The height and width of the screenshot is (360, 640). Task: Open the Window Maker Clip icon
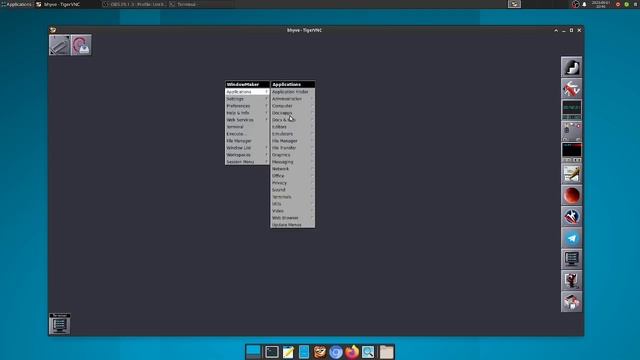pos(59,45)
